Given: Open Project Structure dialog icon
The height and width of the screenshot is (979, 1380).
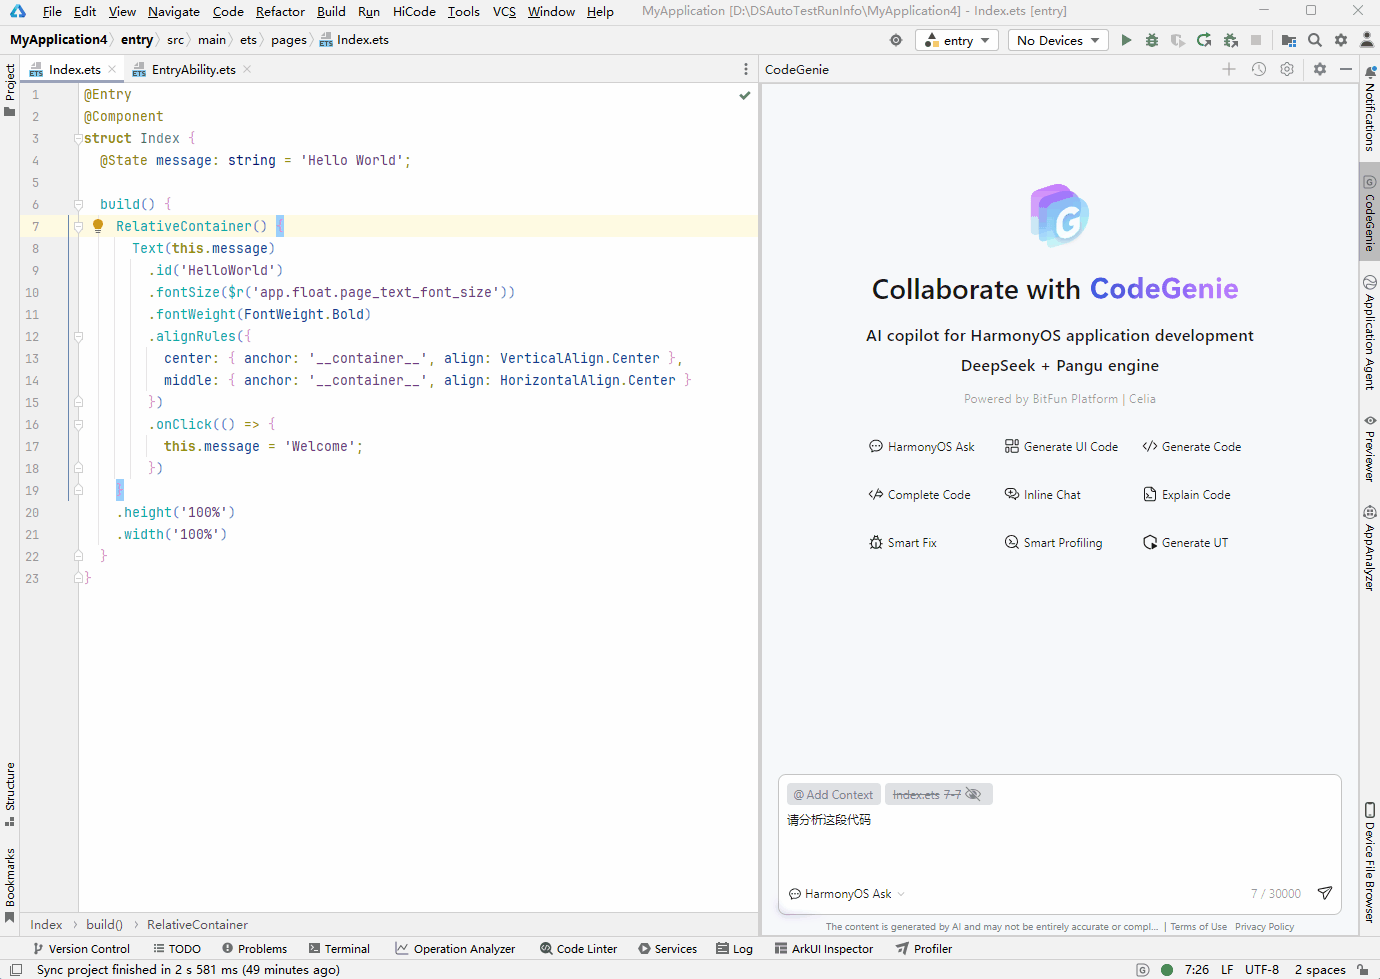Looking at the screenshot, I should (x=1289, y=40).
